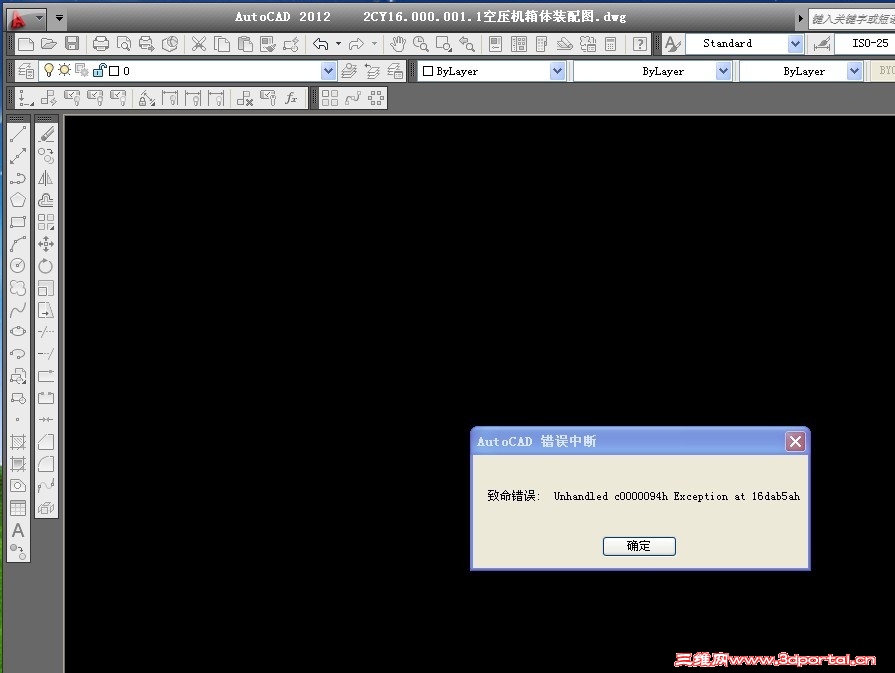The height and width of the screenshot is (673, 895).
Task: Select the Hatch tool
Action: point(18,442)
